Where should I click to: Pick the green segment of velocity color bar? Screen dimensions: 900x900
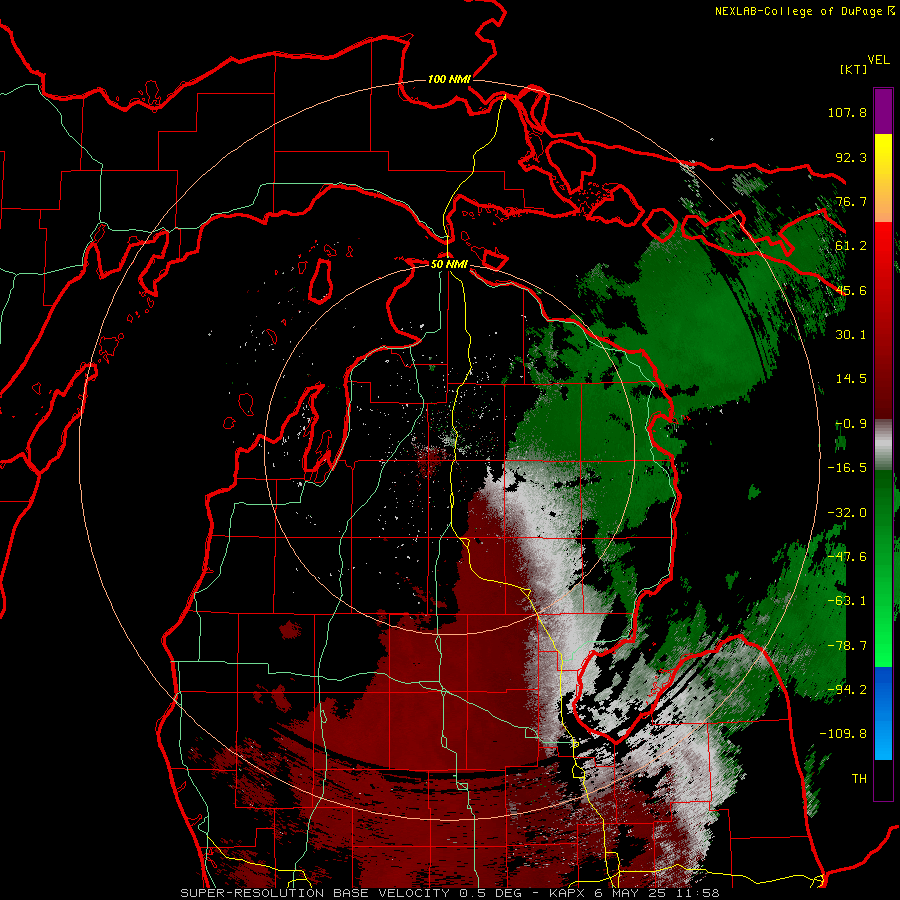coord(883,568)
